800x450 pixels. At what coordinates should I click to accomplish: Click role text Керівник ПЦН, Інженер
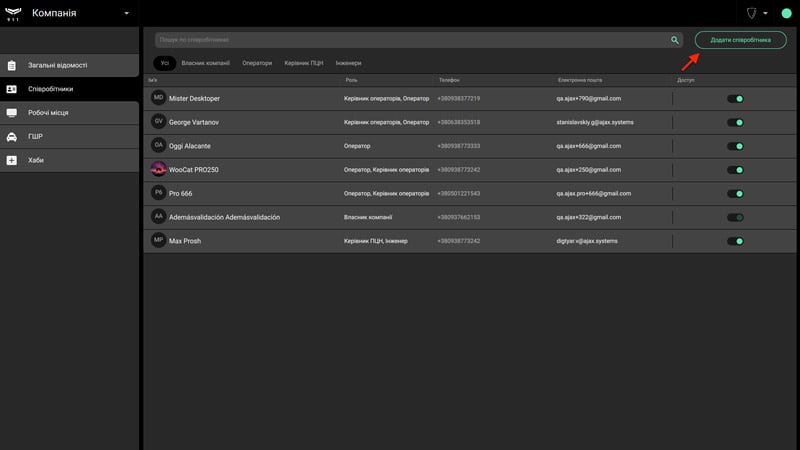[x=376, y=241]
